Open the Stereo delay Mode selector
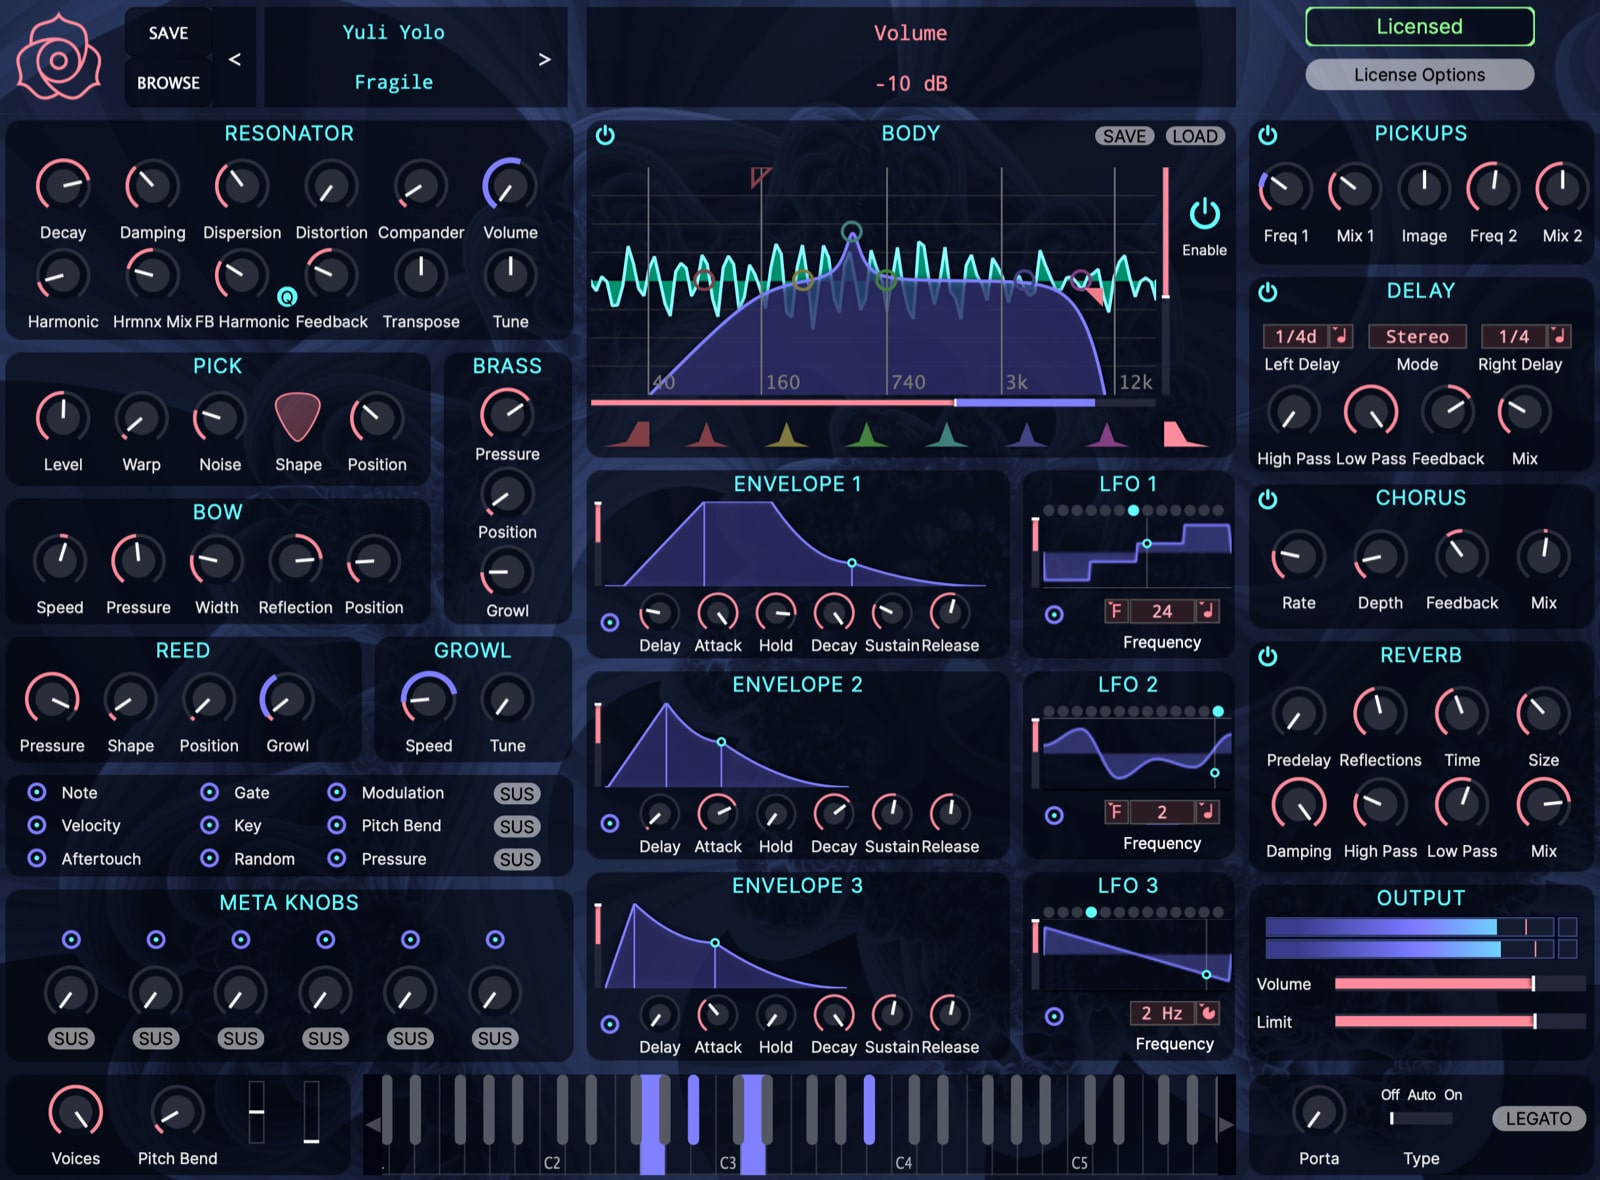This screenshot has width=1600, height=1180. point(1417,337)
